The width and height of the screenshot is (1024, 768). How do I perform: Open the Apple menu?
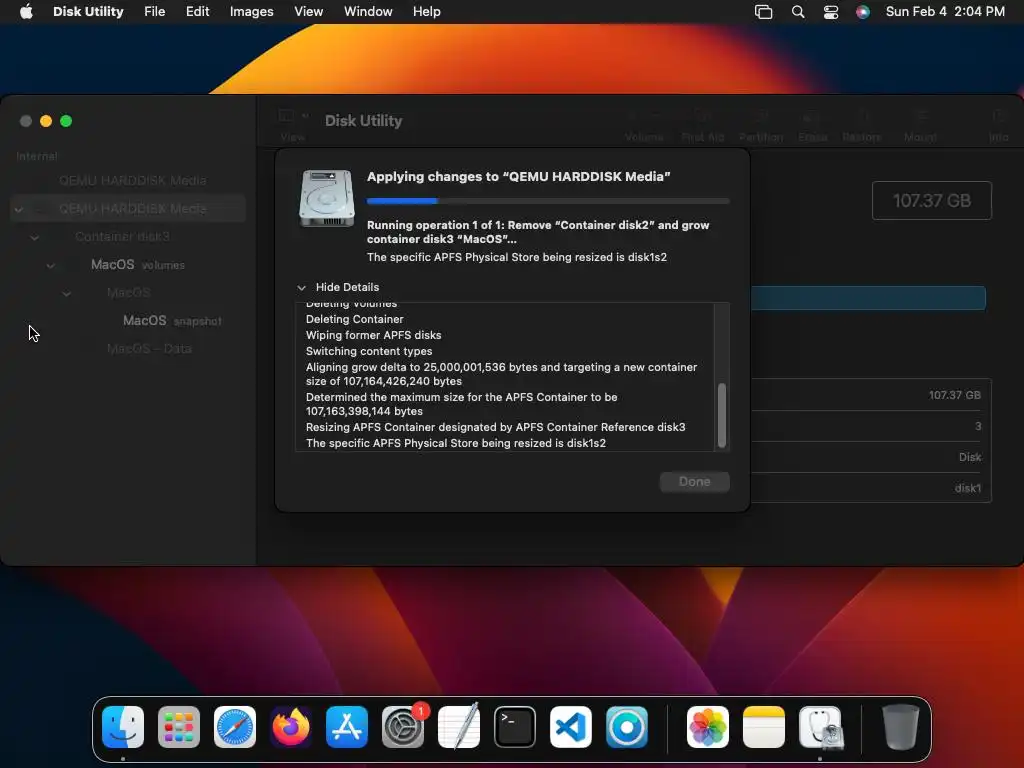(x=26, y=12)
